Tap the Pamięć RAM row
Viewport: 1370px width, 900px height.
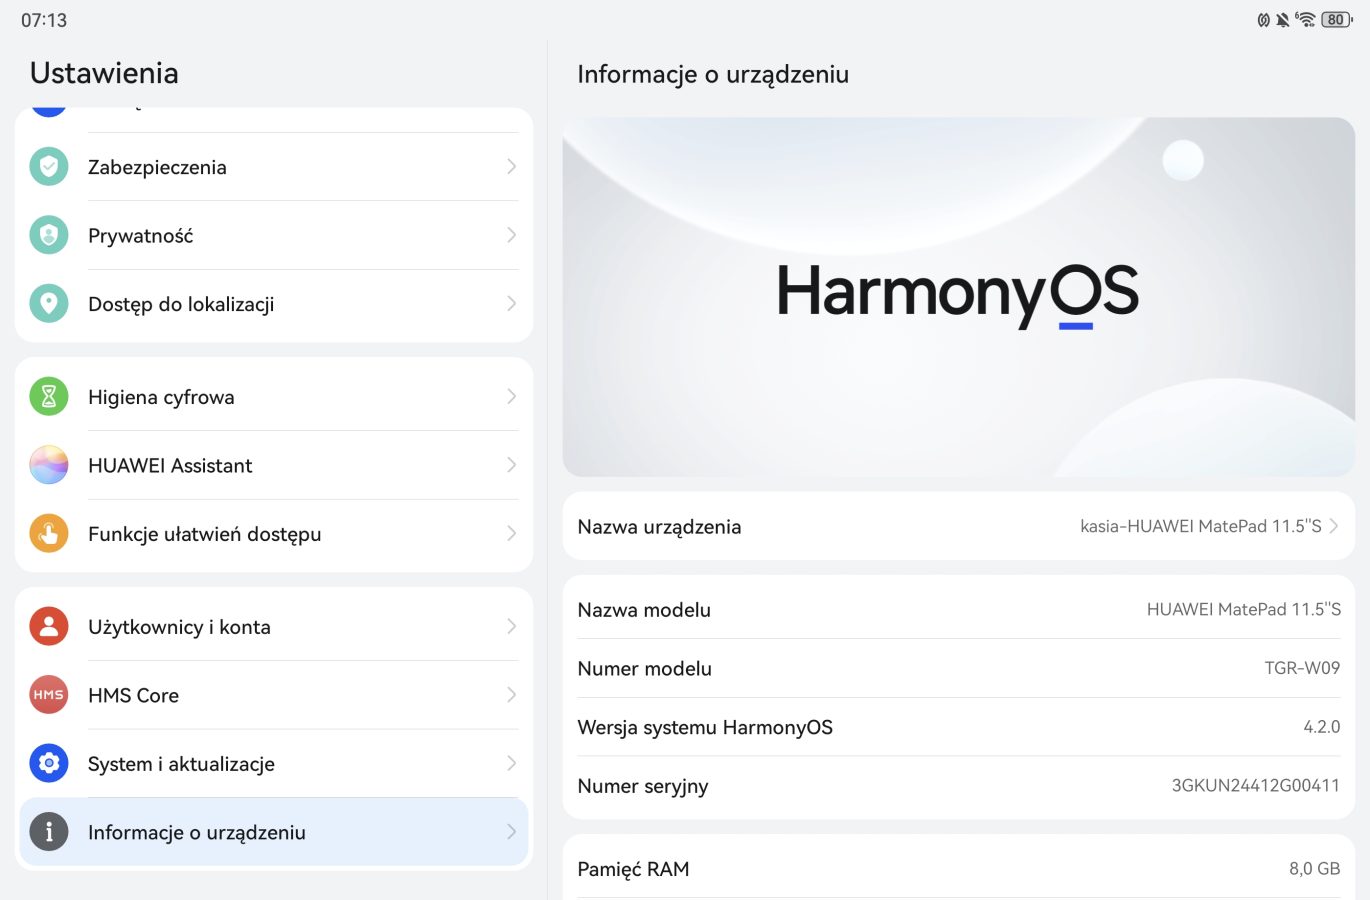tap(959, 868)
